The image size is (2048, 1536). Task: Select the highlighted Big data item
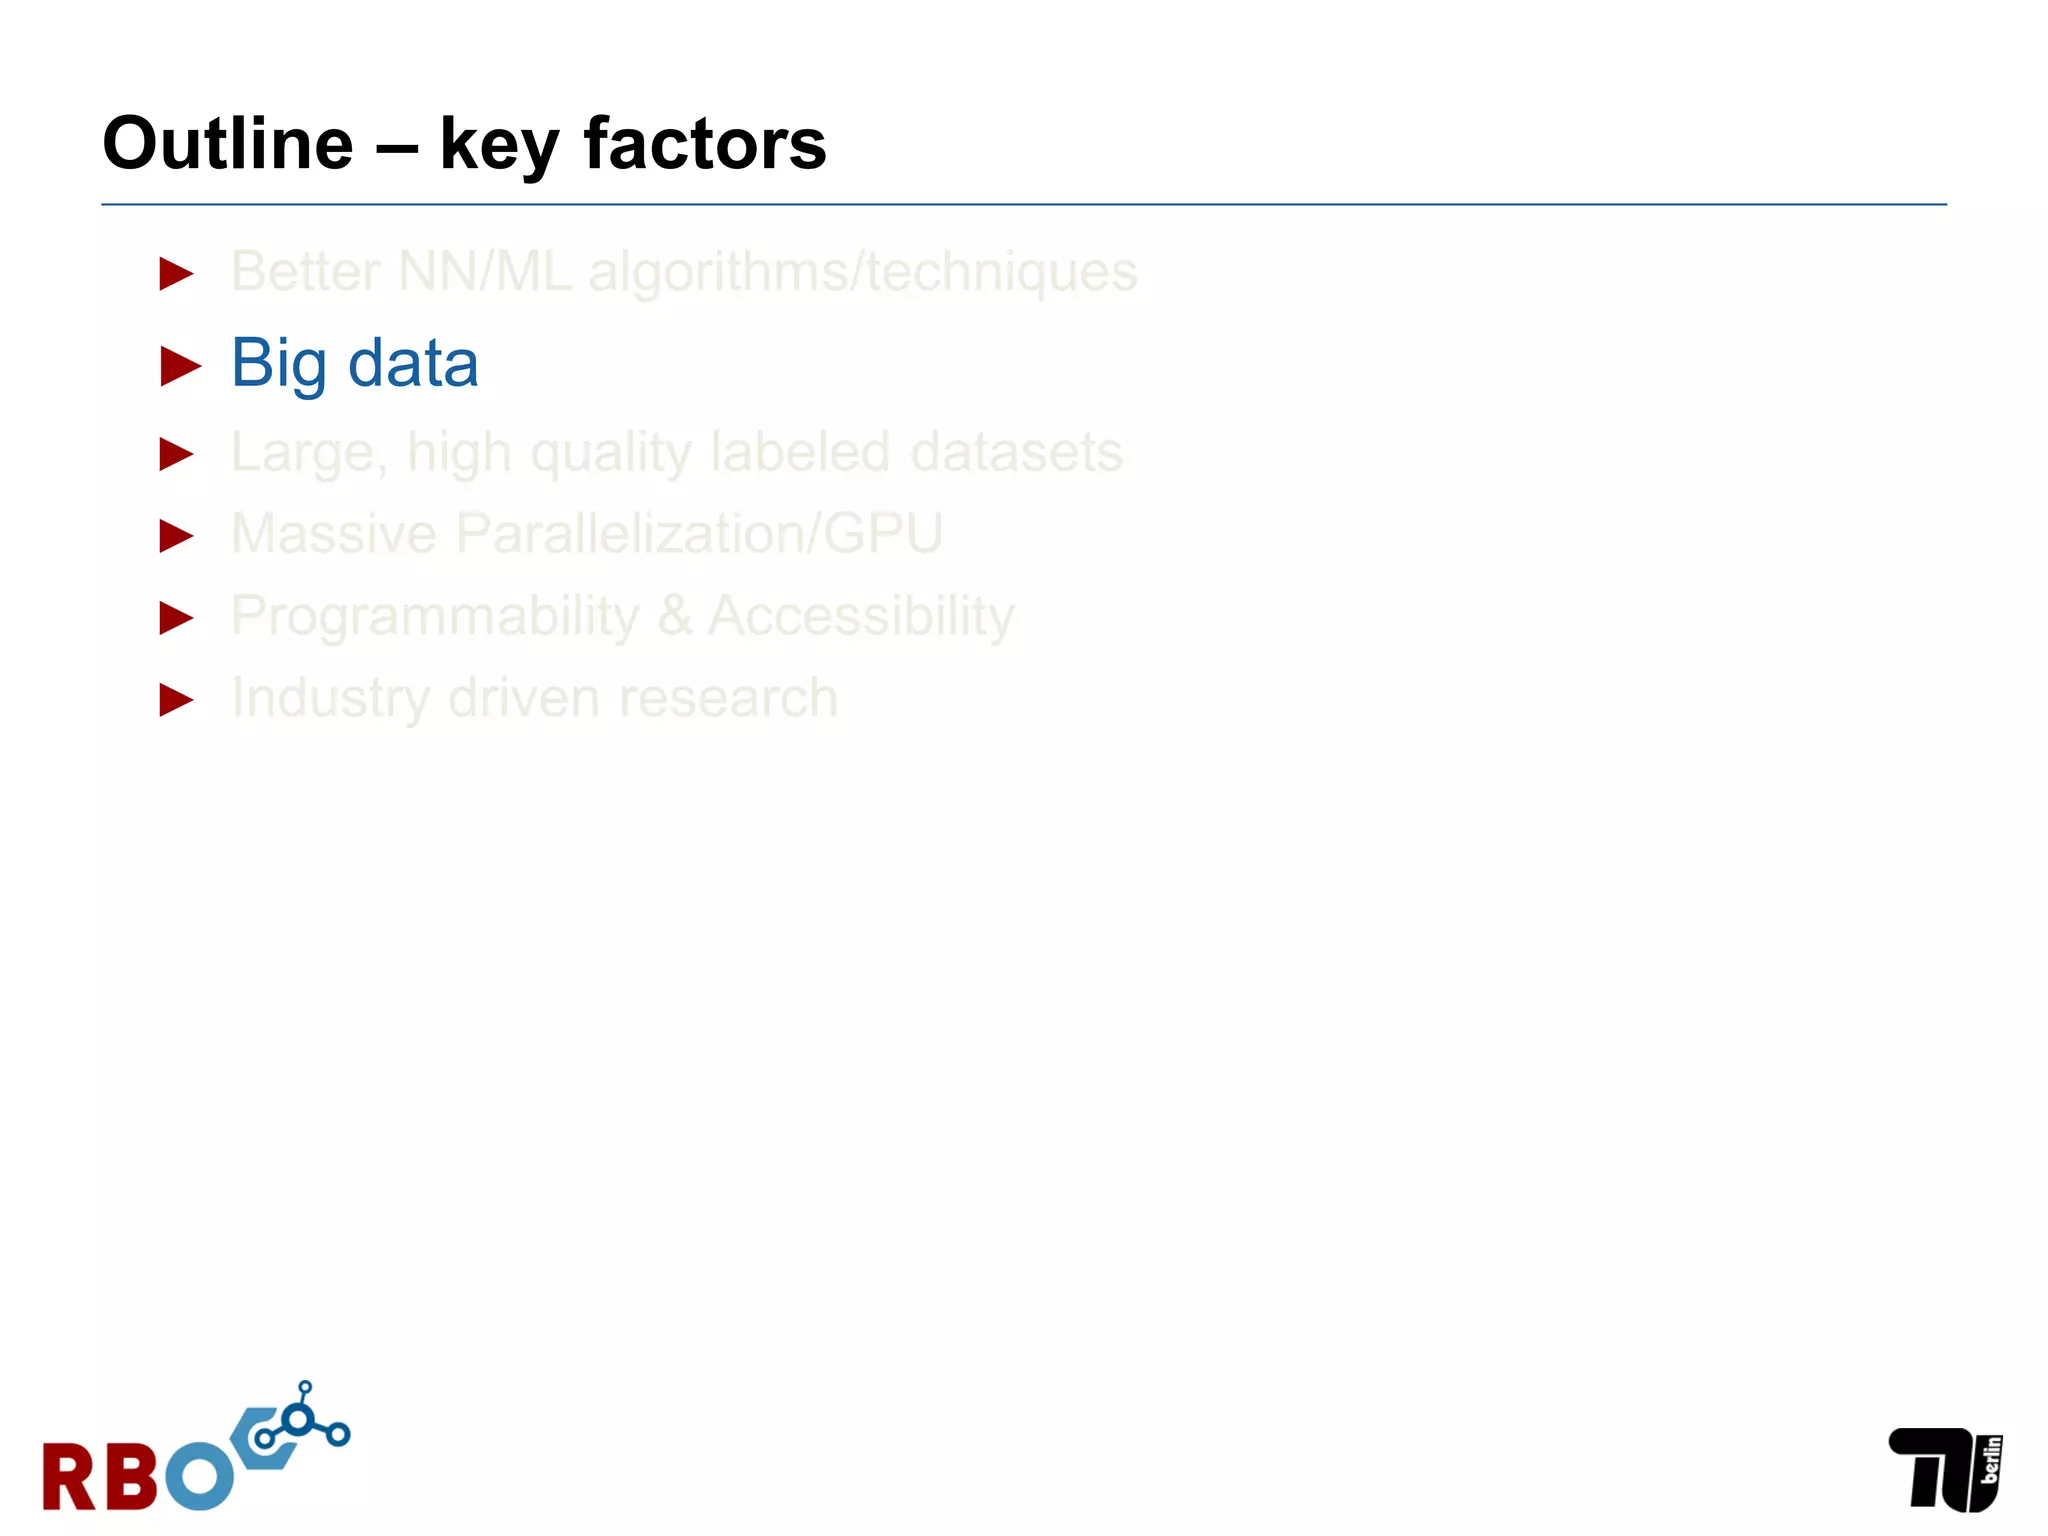[x=354, y=363]
